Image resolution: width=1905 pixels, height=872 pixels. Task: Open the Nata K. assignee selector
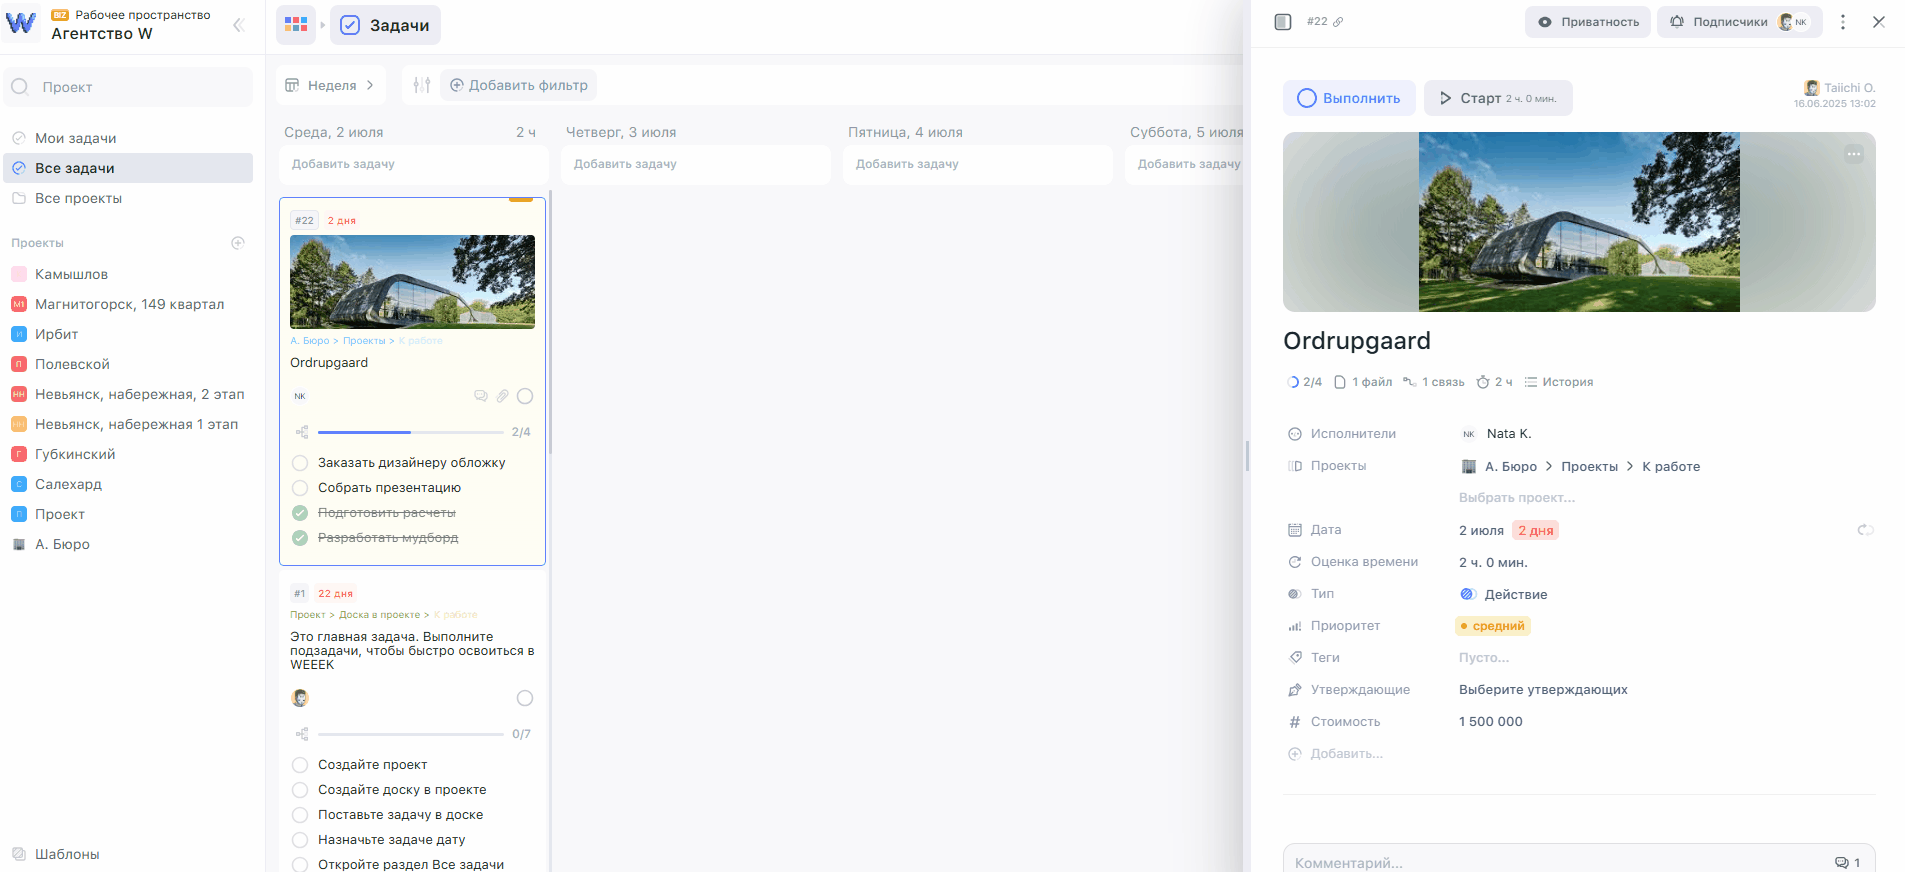(1497, 434)
